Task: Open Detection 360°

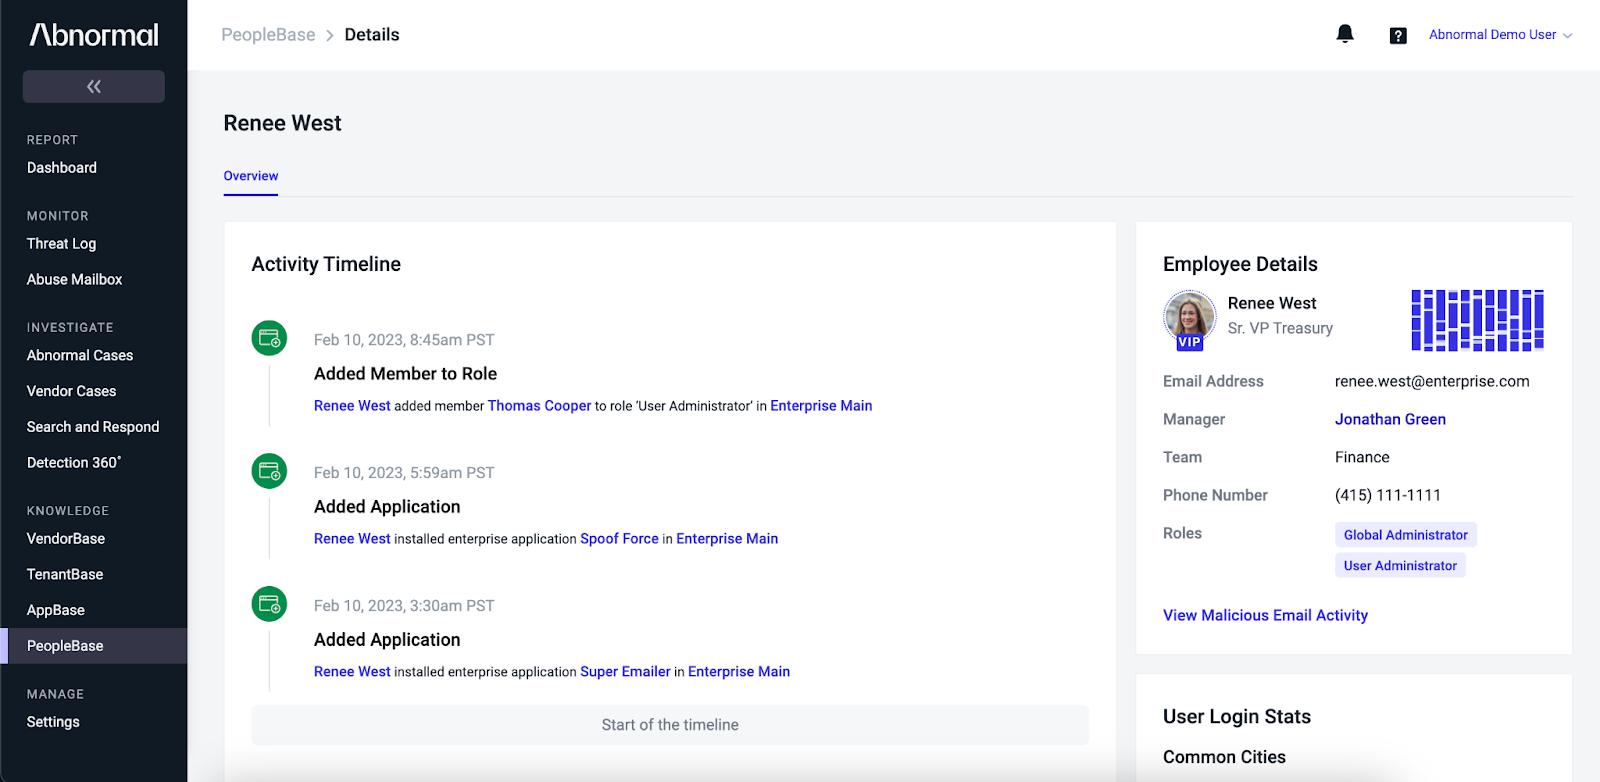Action: click(x=74, y=463)
